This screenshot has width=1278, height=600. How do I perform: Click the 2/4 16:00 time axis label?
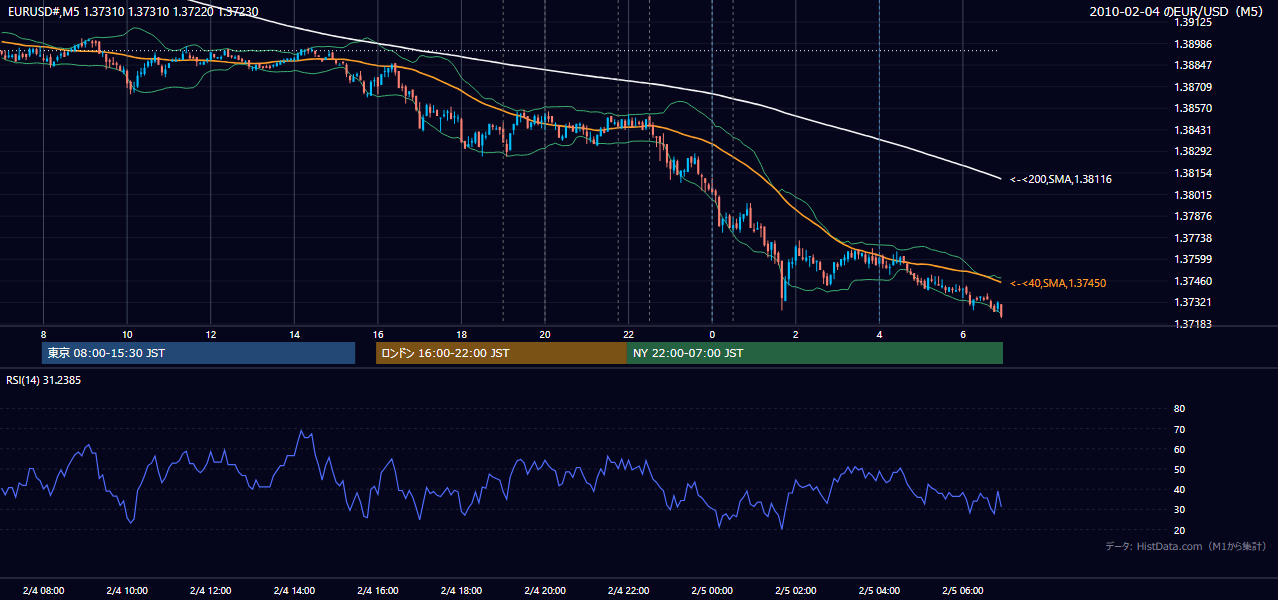tap(377, 590)
